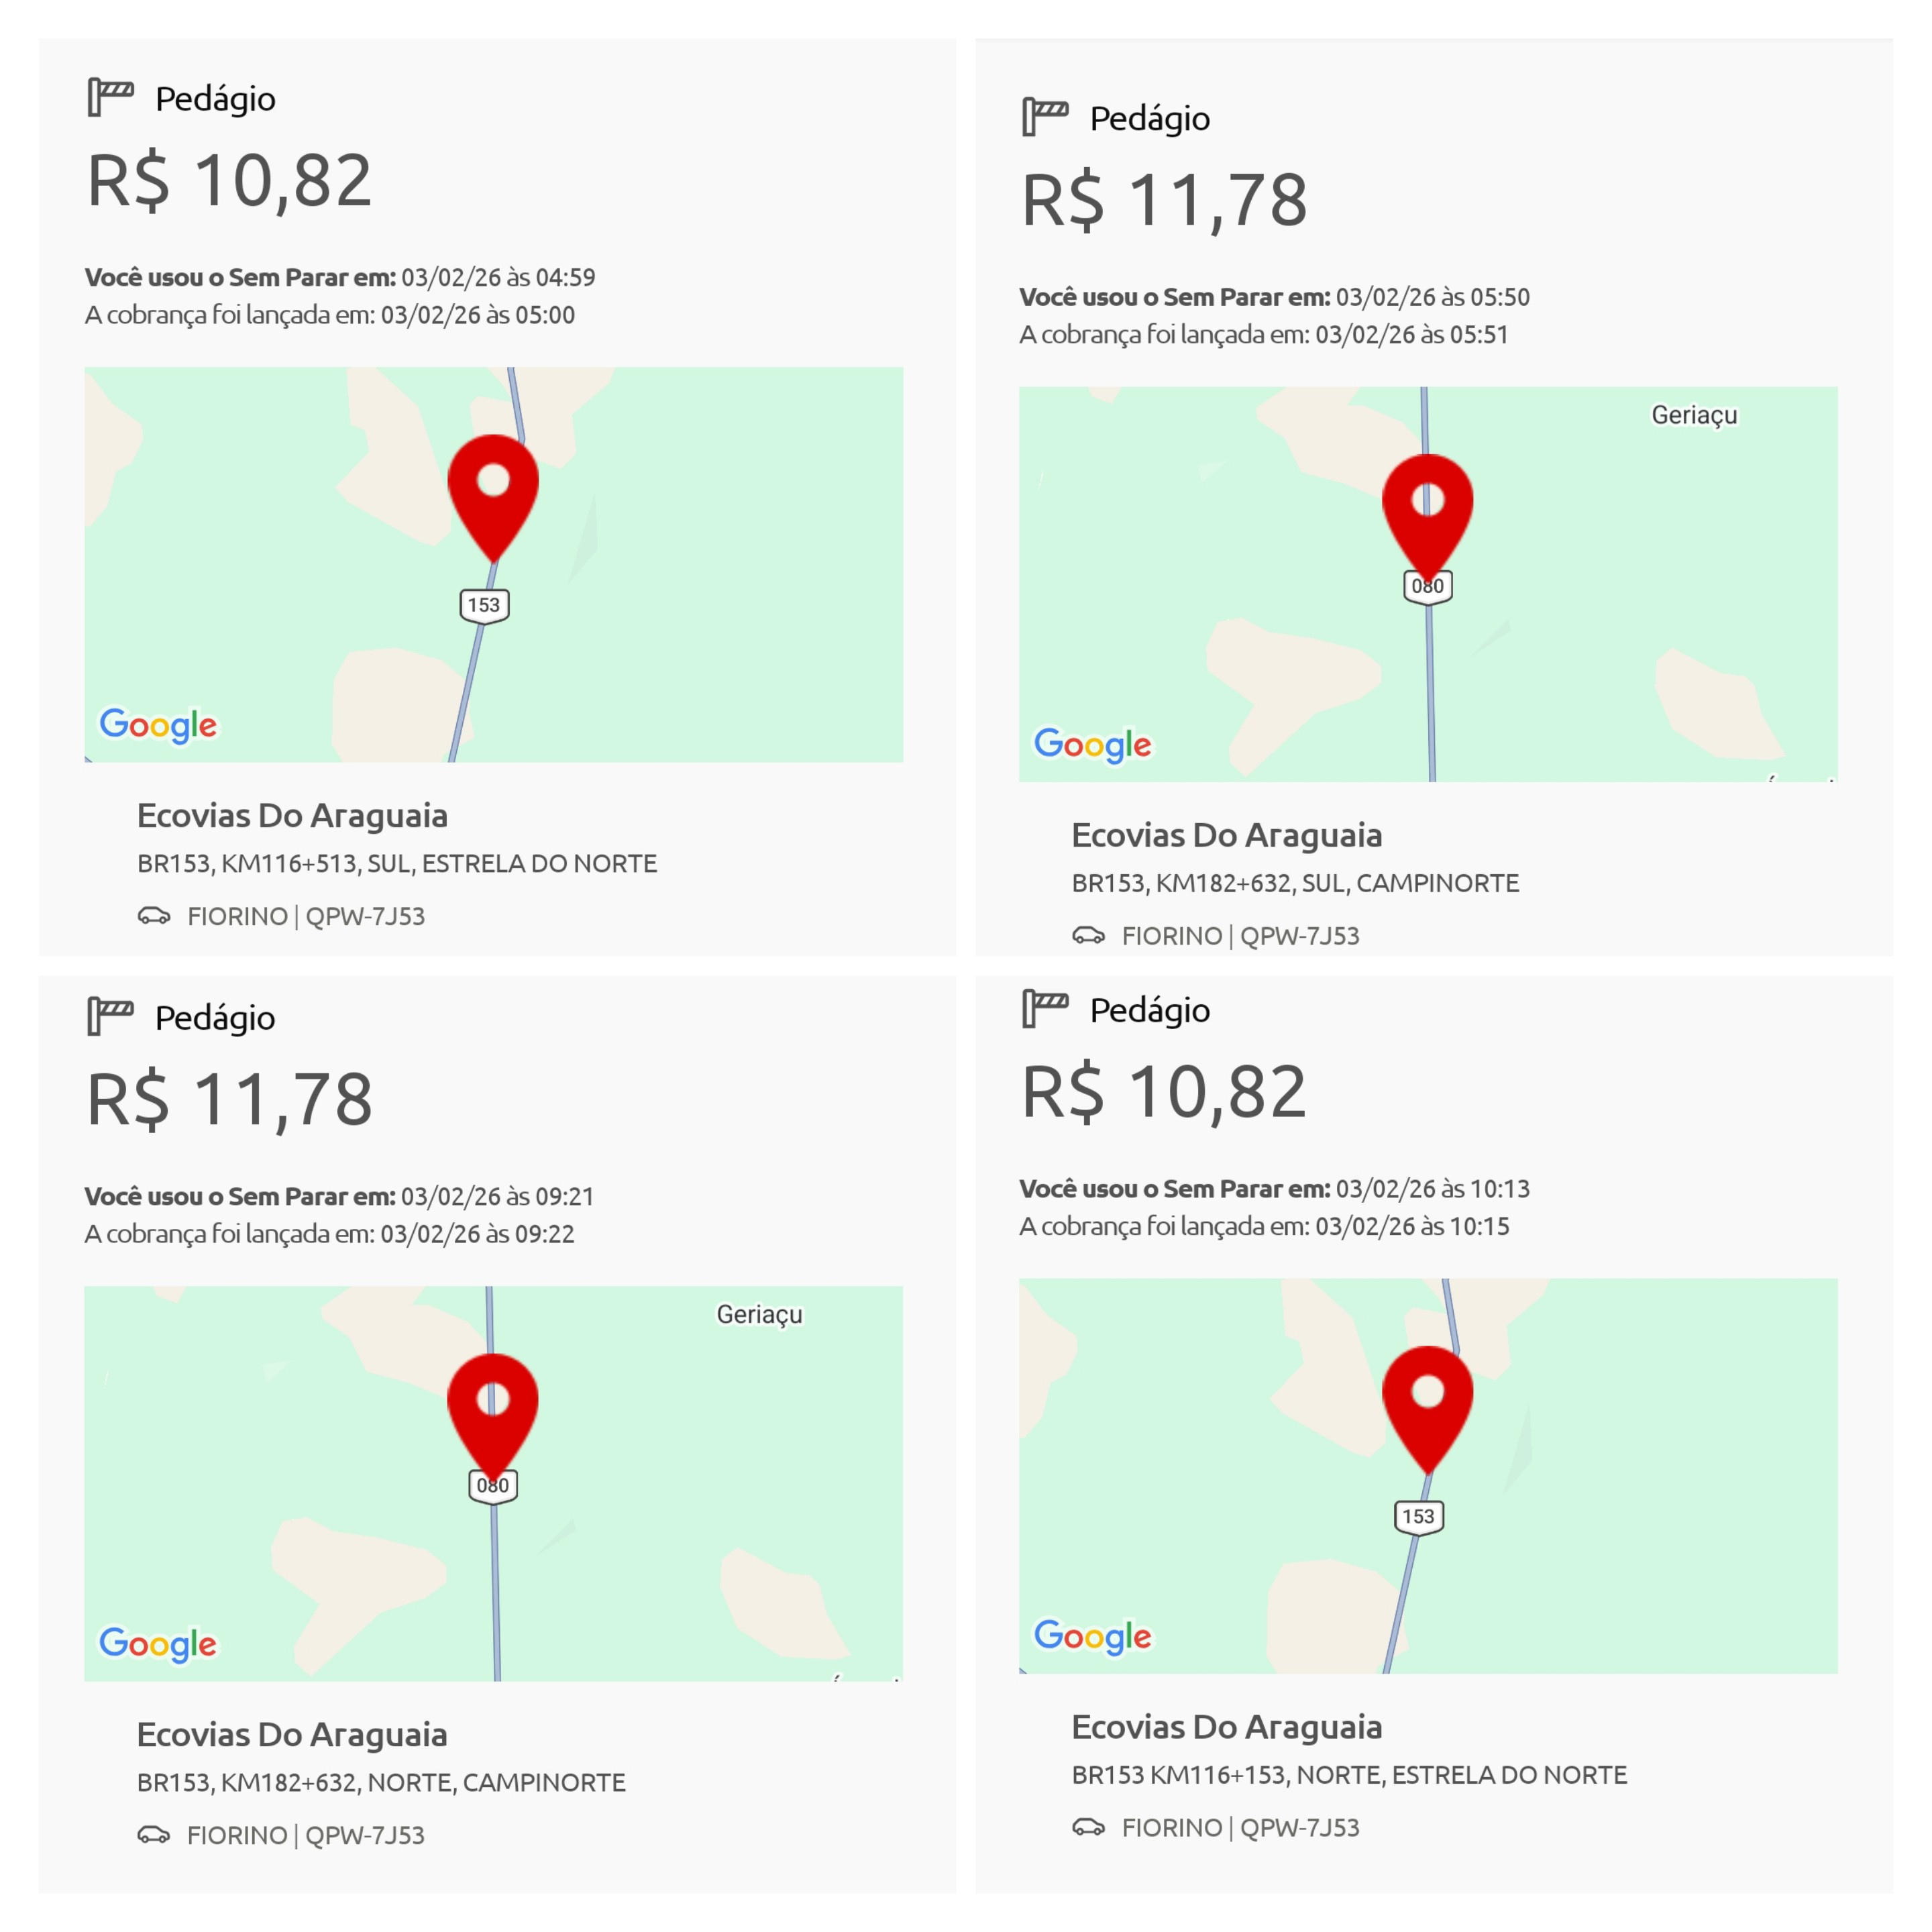Click the car icon next to FIORINO in the 04:59 card
The image size is (1932, 1932).
pos(154,915)
